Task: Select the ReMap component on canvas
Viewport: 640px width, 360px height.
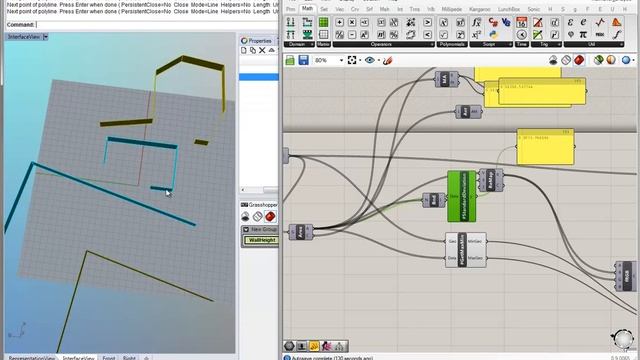Action: click(491, 180)
